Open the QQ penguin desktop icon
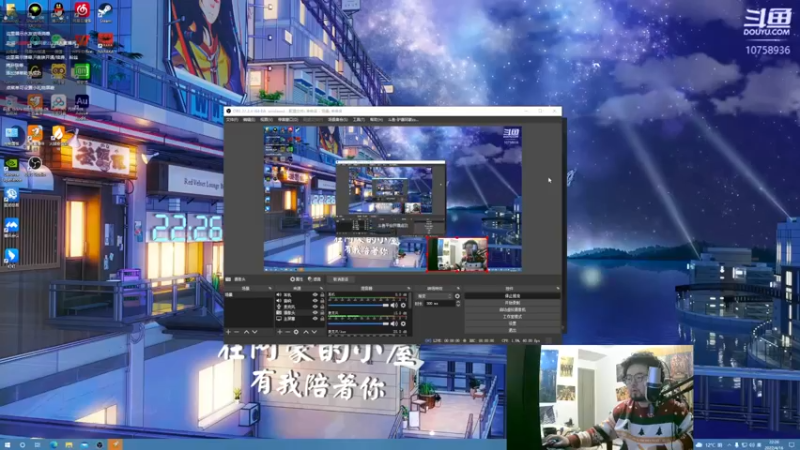800x450 pixels. pos(58,11)
